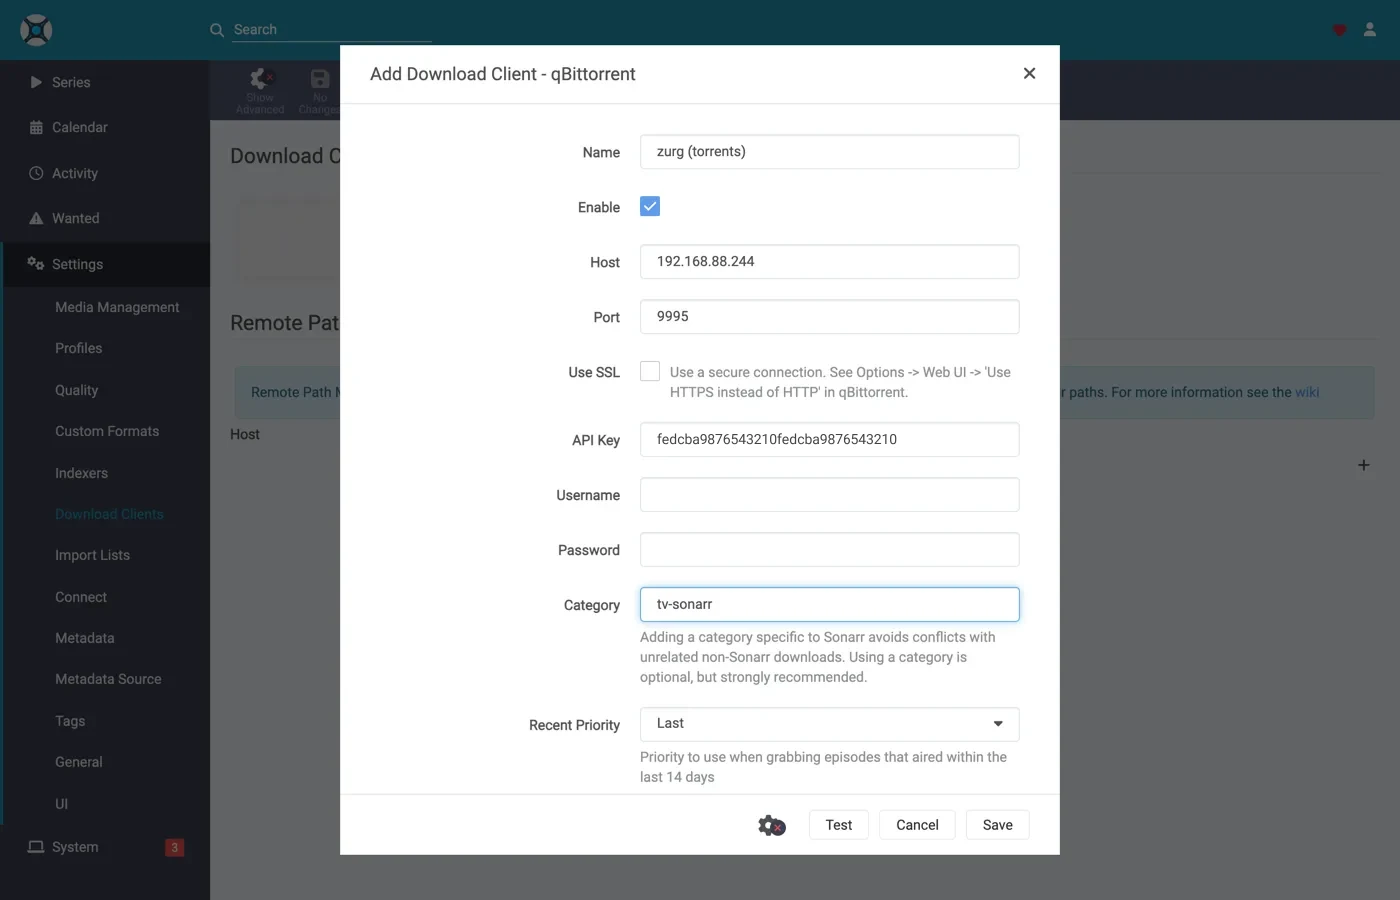Image resolution: width=1400 pixels, height=900 pixels.
Task: Click the API Key input field
Action: (830, 440)
